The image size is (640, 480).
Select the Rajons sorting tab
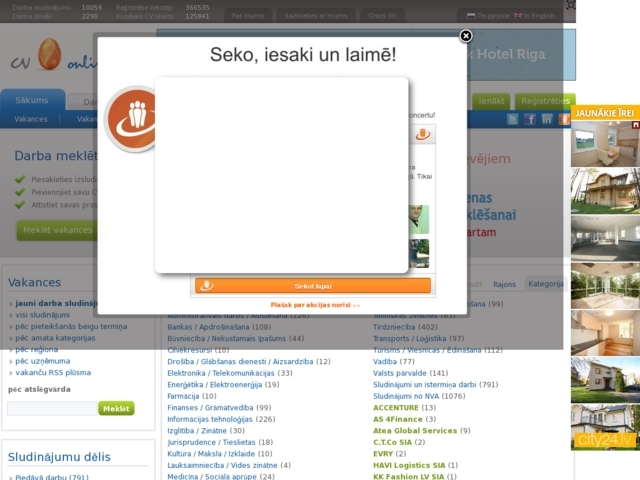505,284
